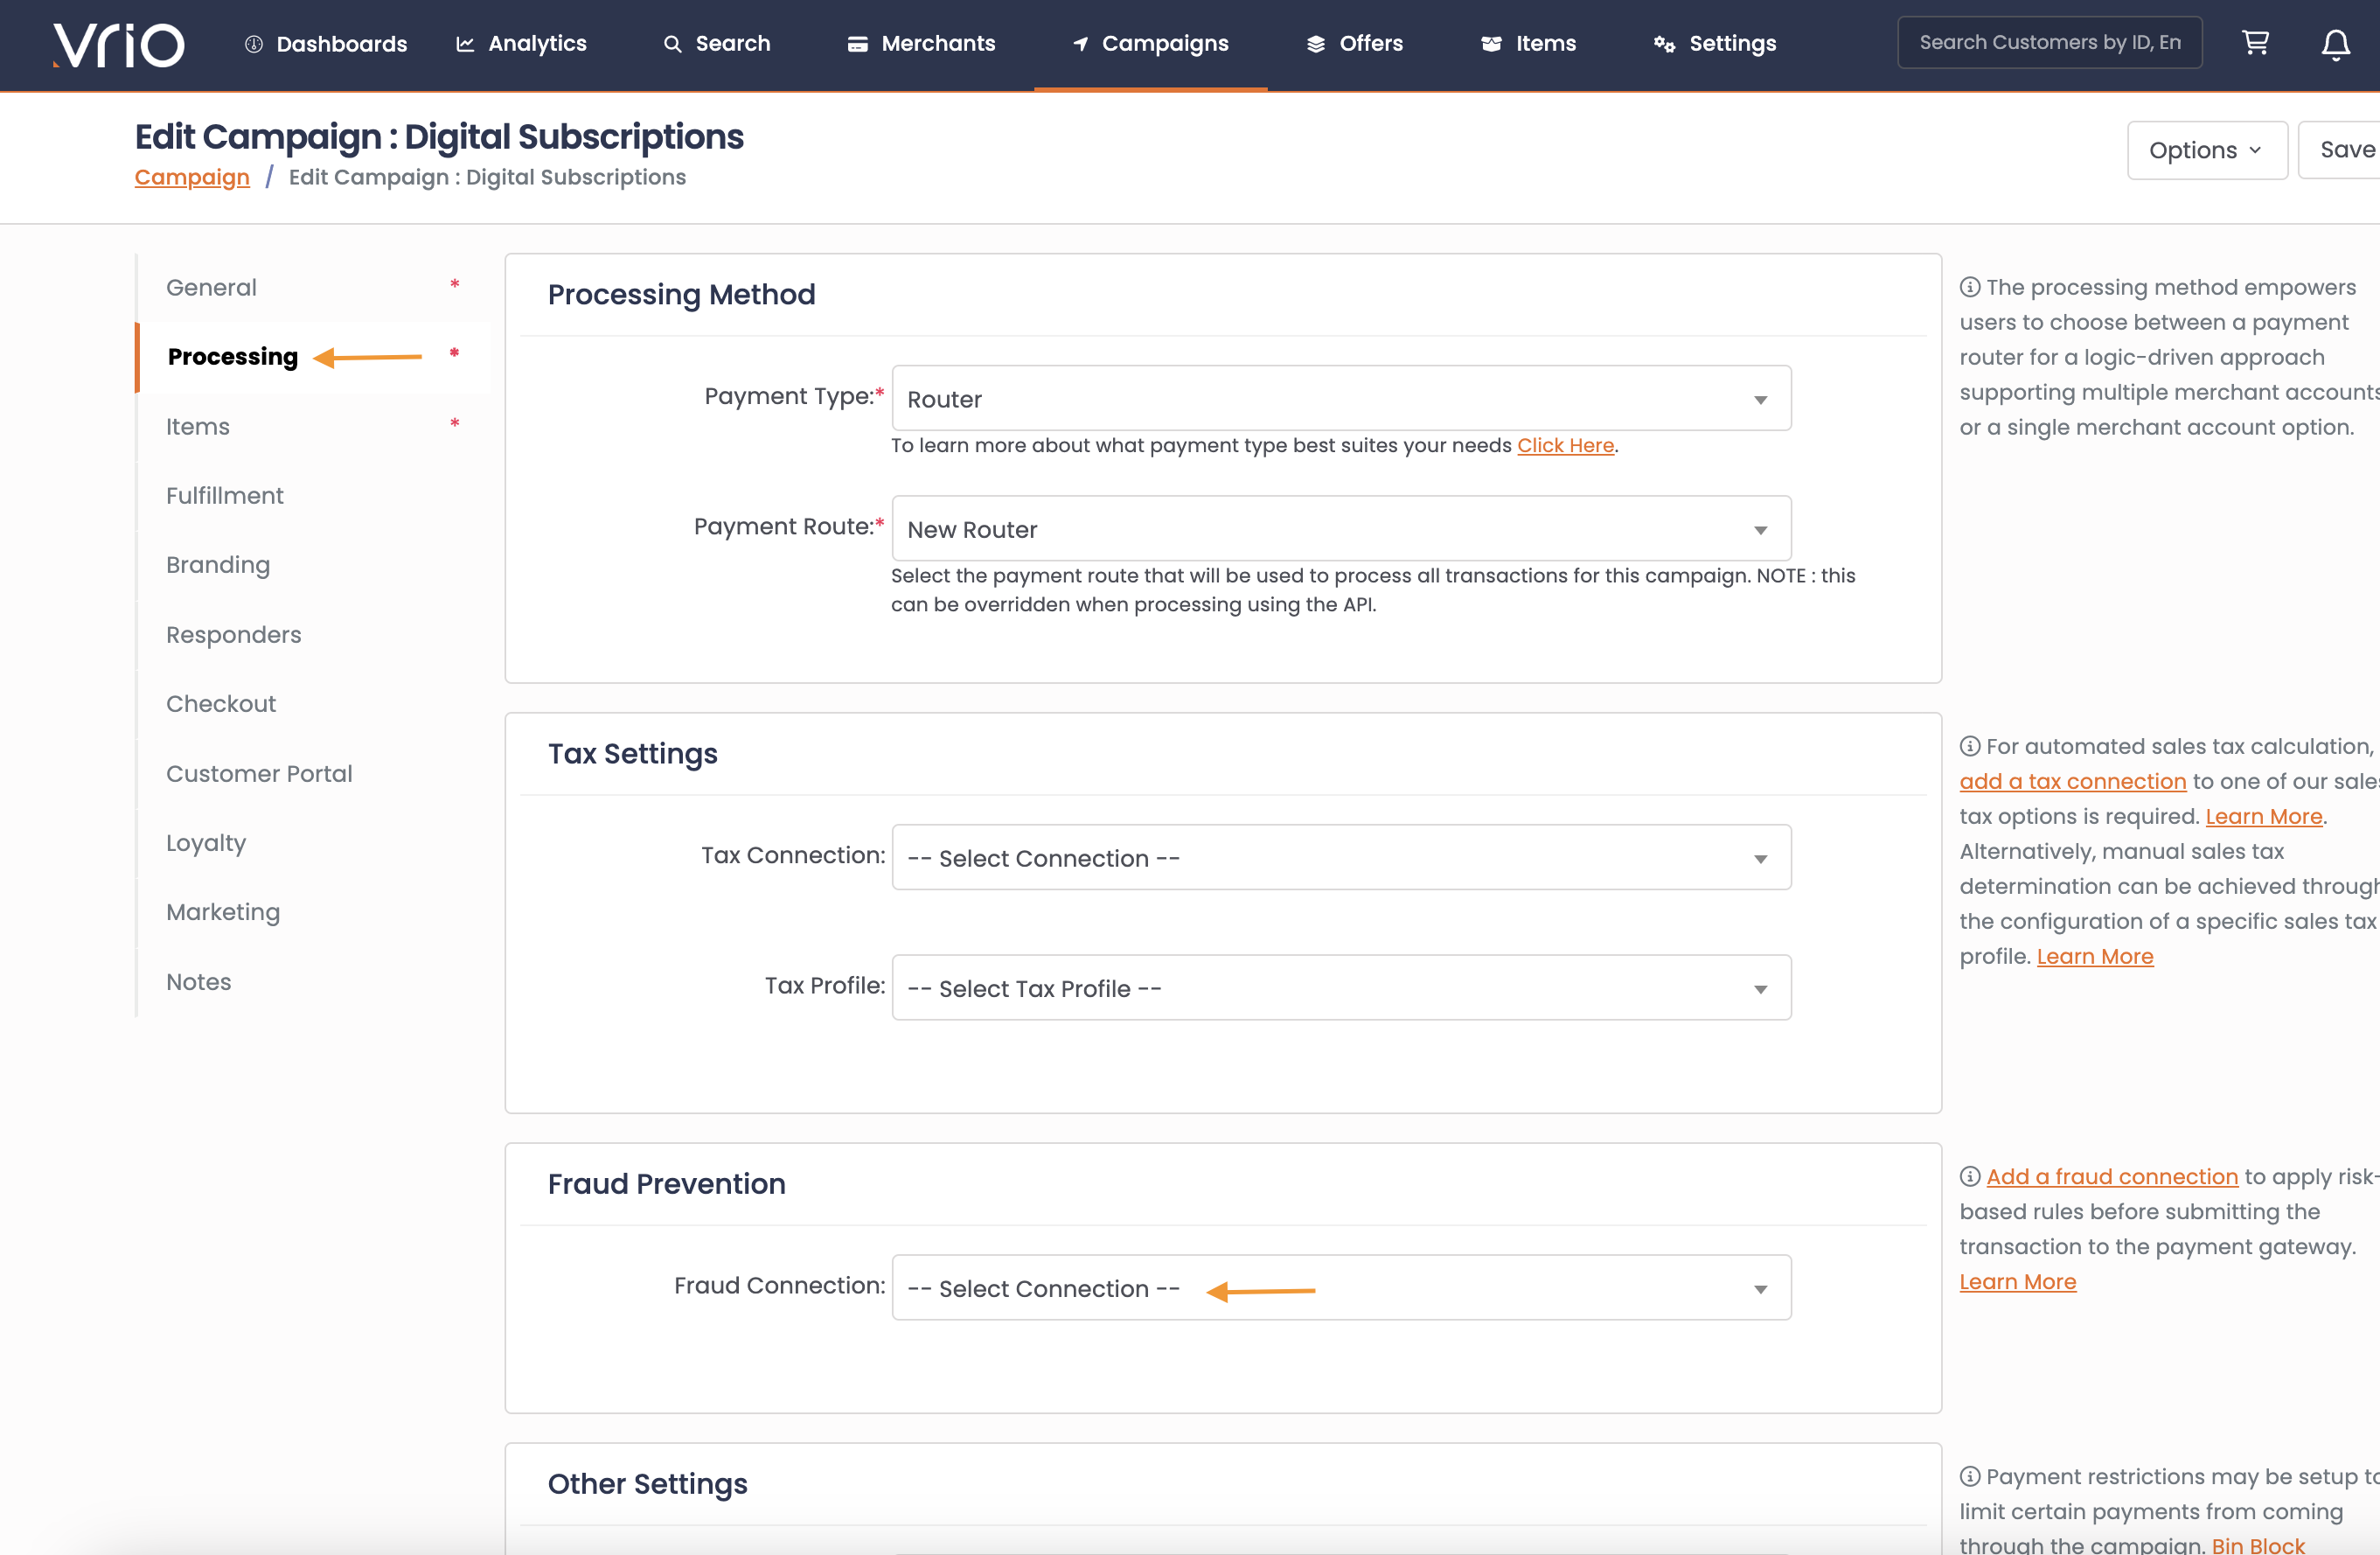Select the Customer Portal sidebar tab
The height and width of the screenshot is (1555, 2380).
[313, 774]
